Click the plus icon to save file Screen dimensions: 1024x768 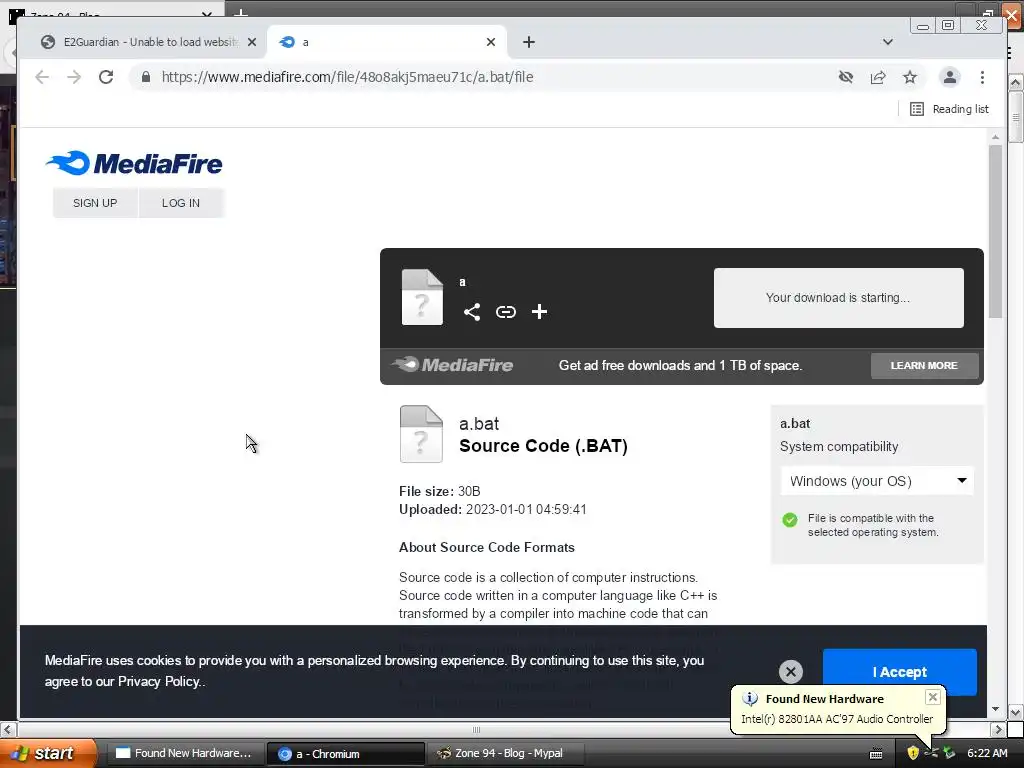[539, 312]
